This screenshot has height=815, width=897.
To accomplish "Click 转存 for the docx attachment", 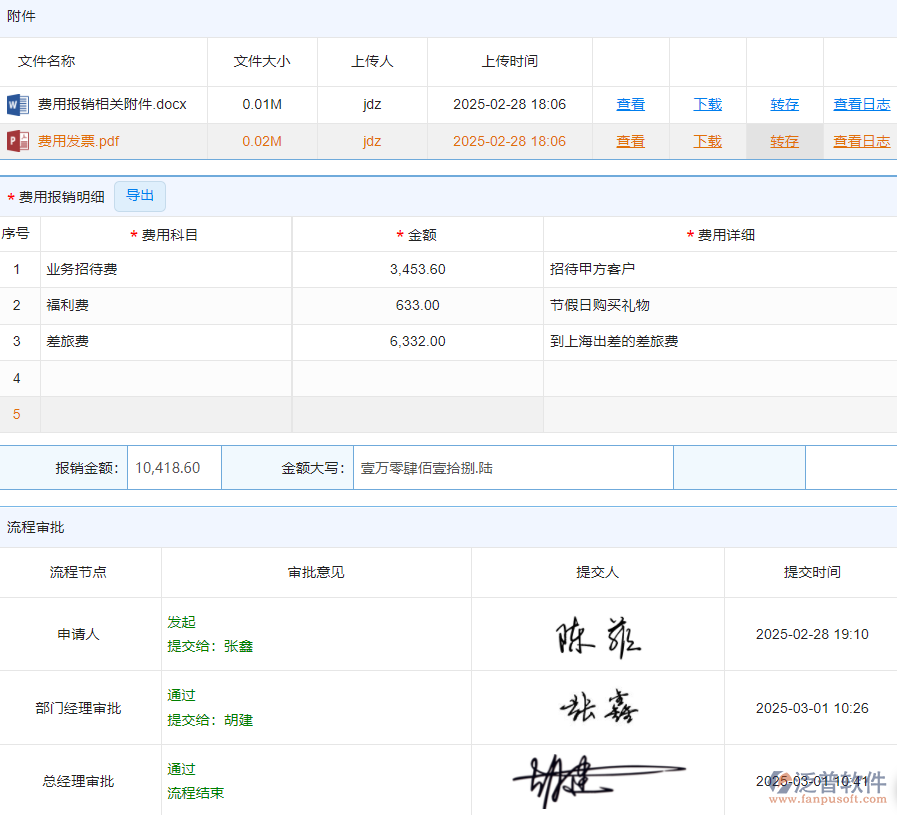I will (784, 104).
